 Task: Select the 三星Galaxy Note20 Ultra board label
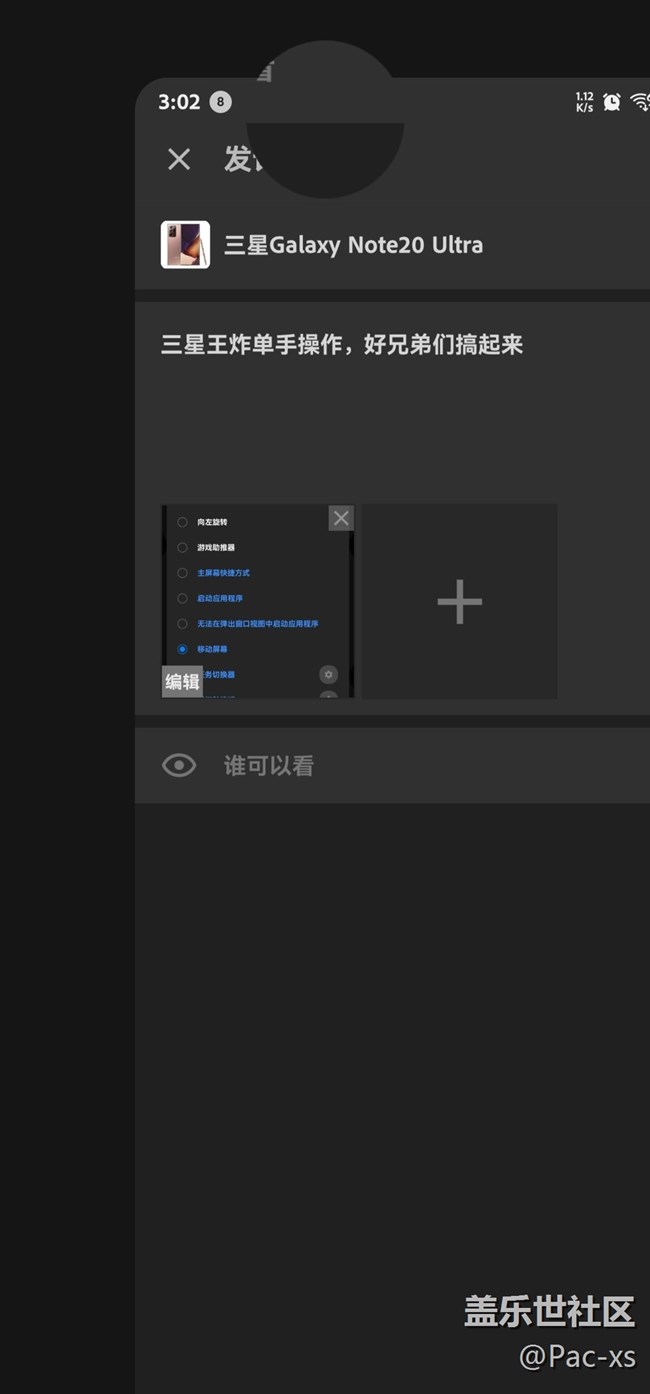click(353, 245)
